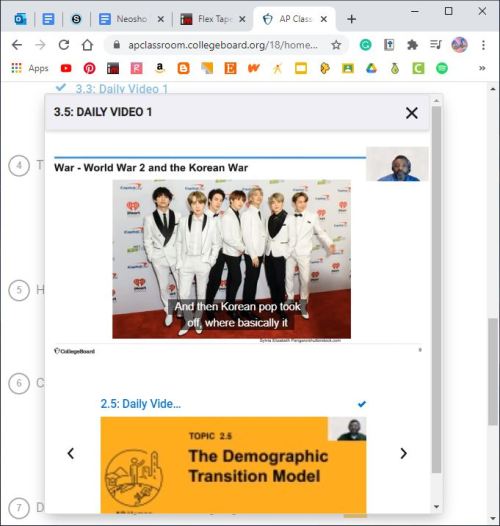Select unit 4 in the background list
Screen dimensions: 500x526
click(x=19, y=165)
